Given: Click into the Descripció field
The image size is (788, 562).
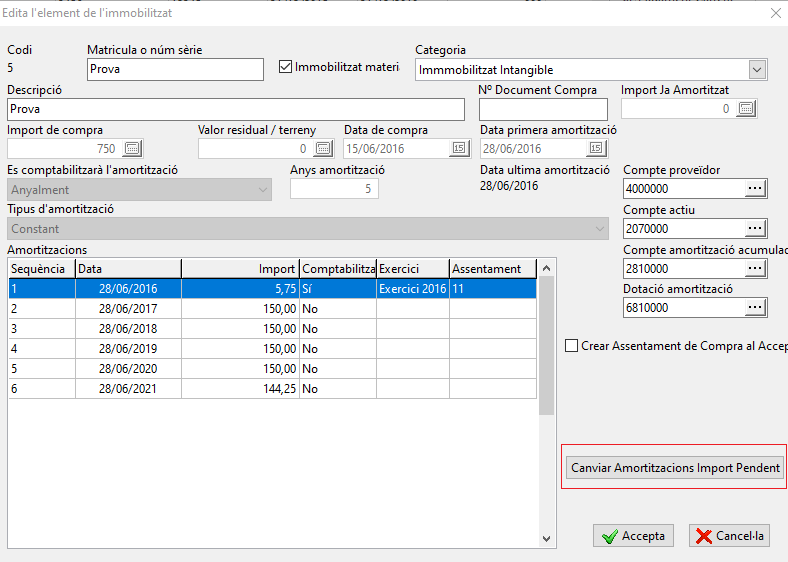Looking at the screenshot, I should [x=236, y=109].
